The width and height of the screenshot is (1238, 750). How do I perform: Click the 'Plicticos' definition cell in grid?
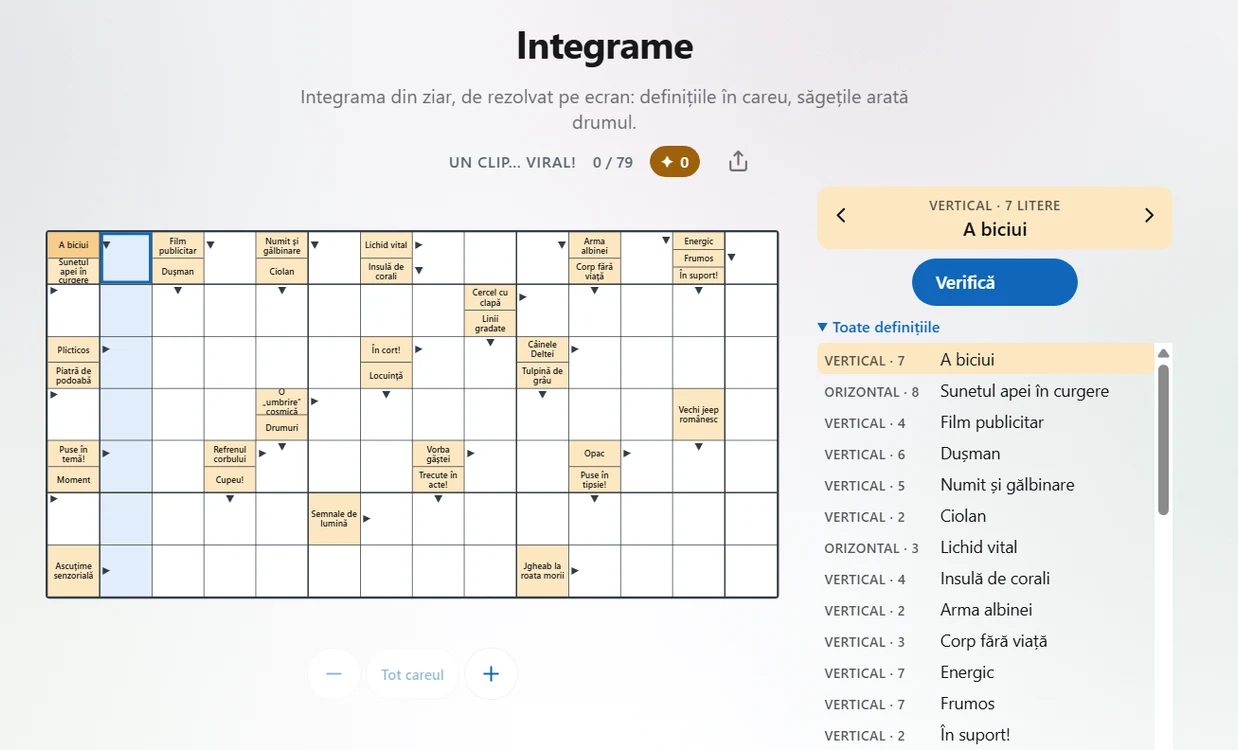[x=73, y=350]
